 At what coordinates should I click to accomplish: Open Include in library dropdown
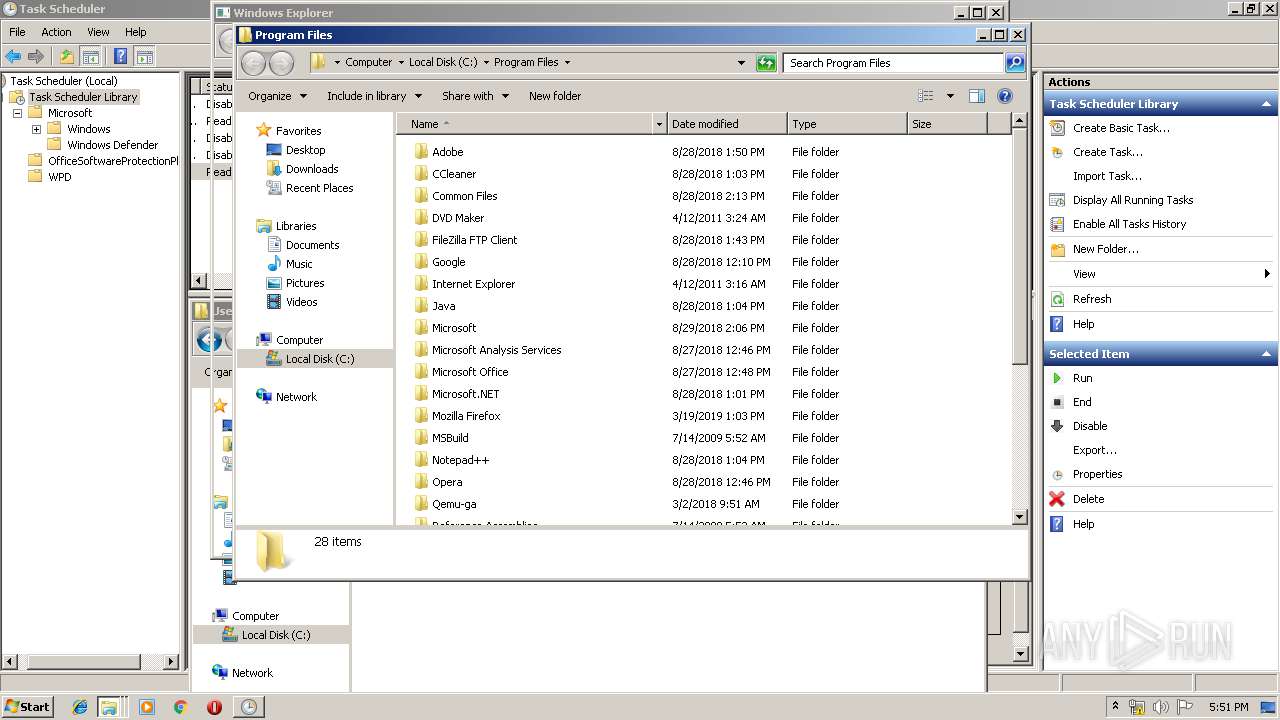(x=374, y=96)
